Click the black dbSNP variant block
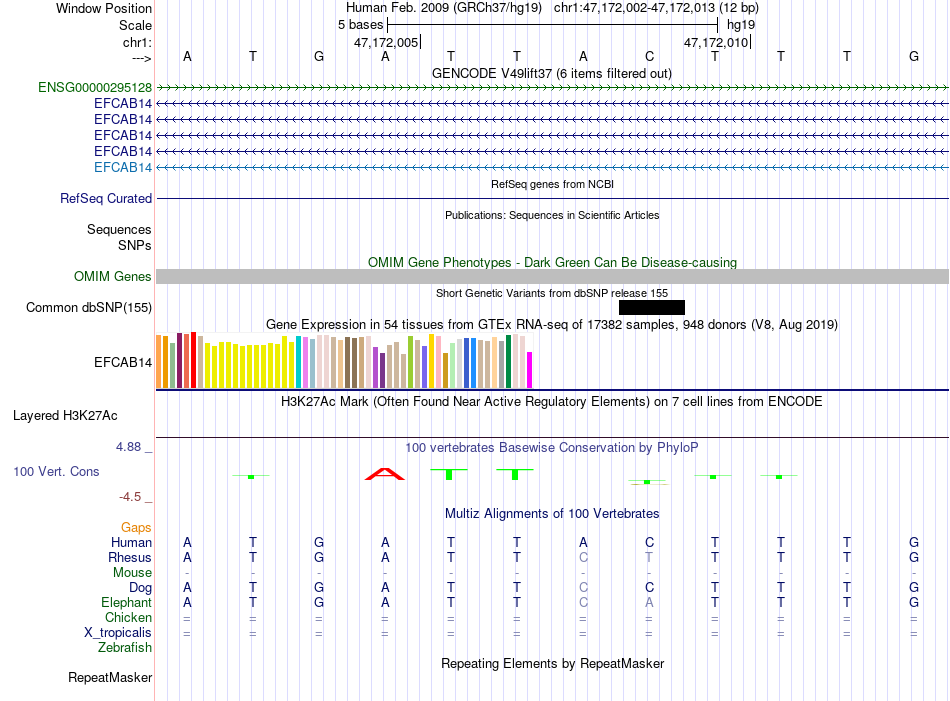 [x=652, y=307]
